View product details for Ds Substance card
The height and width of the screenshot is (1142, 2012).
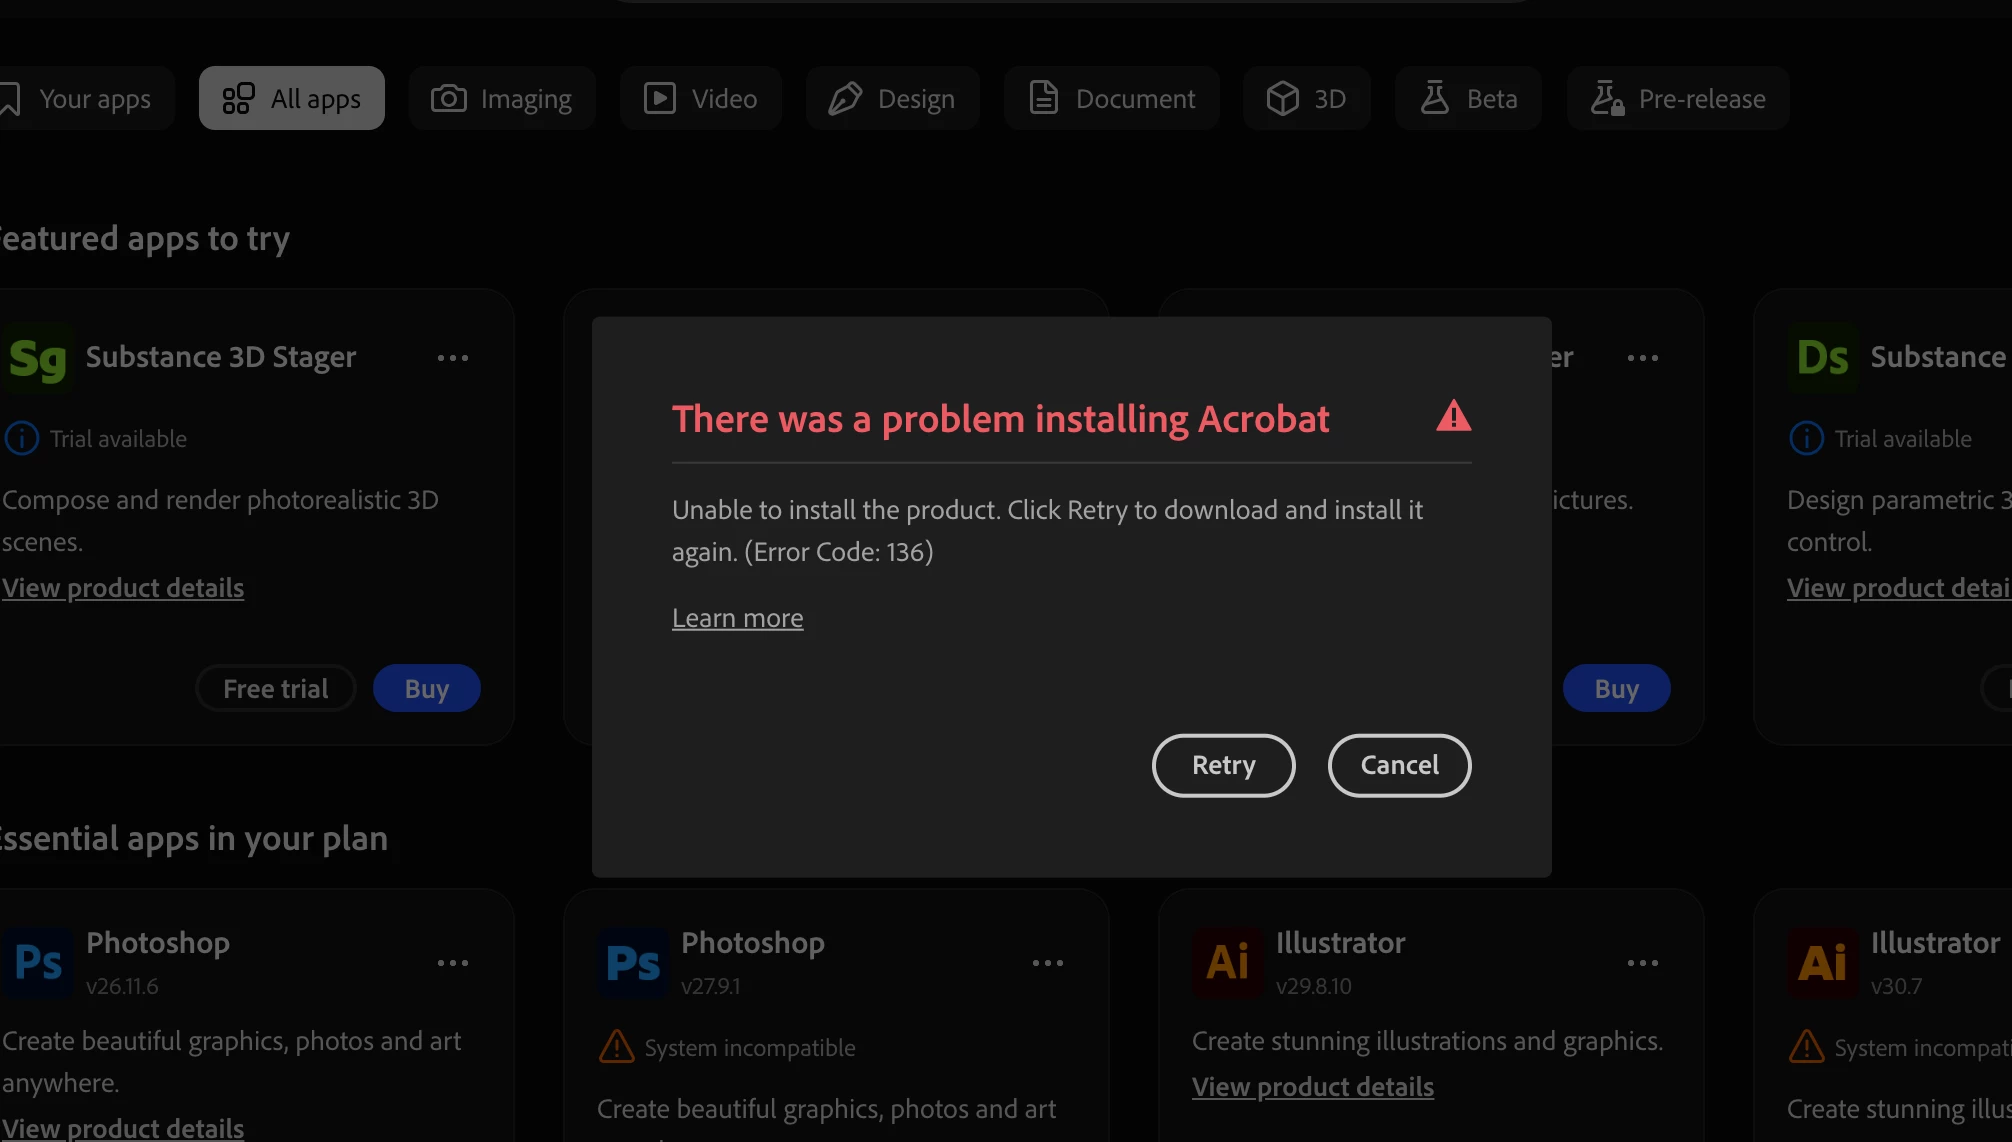[1899, 588]
